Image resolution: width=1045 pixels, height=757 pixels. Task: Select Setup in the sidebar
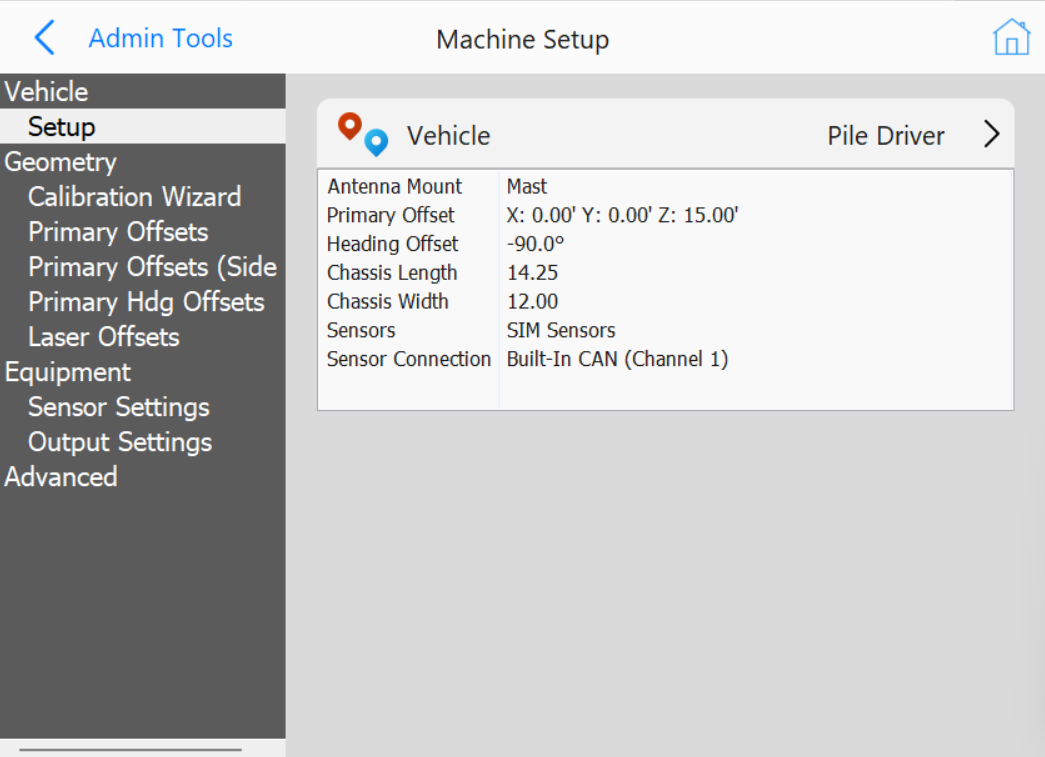[x=143, y=127]
